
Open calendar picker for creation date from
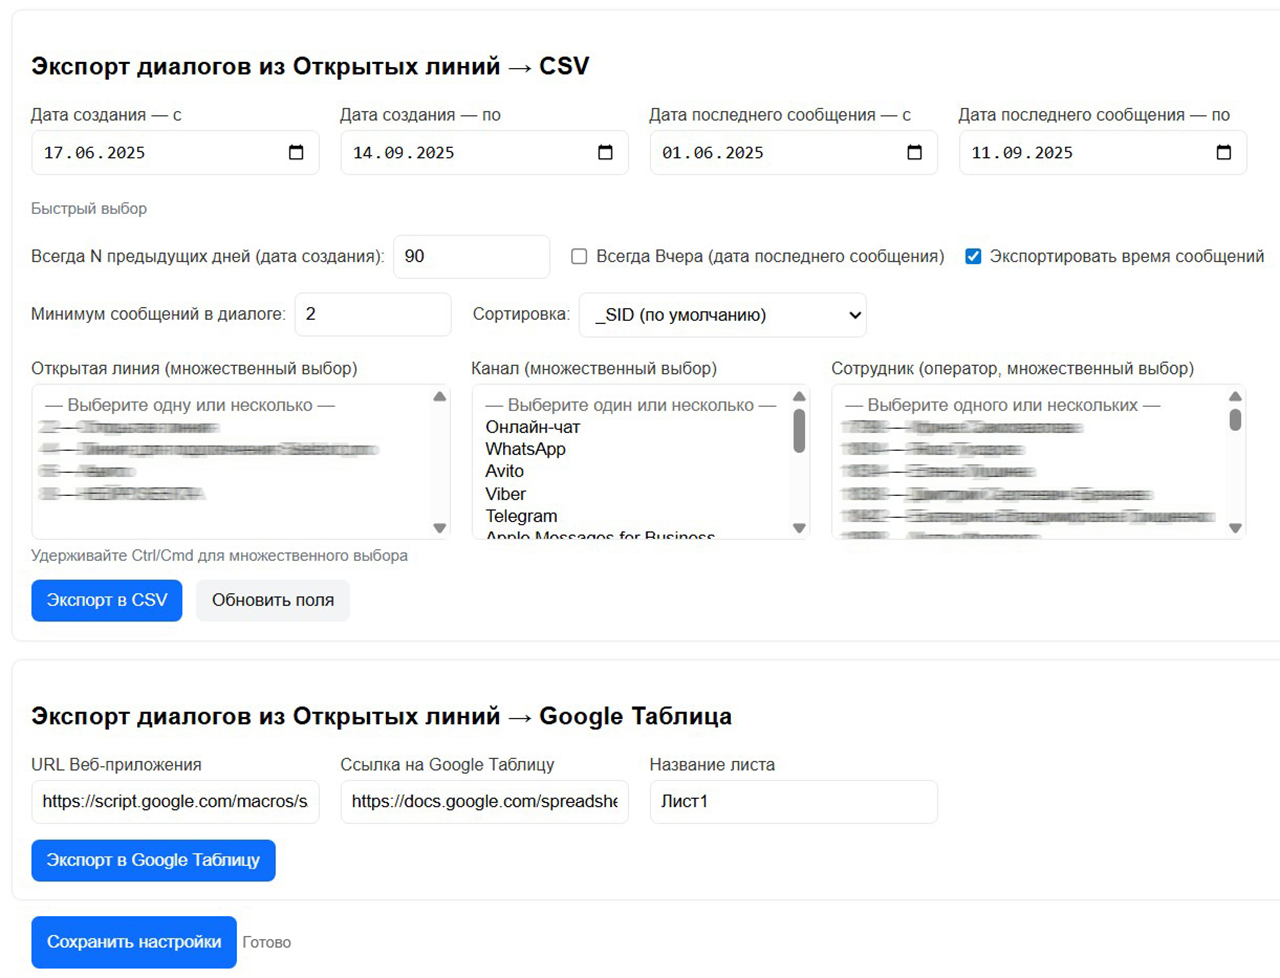(x=296, y=153)
